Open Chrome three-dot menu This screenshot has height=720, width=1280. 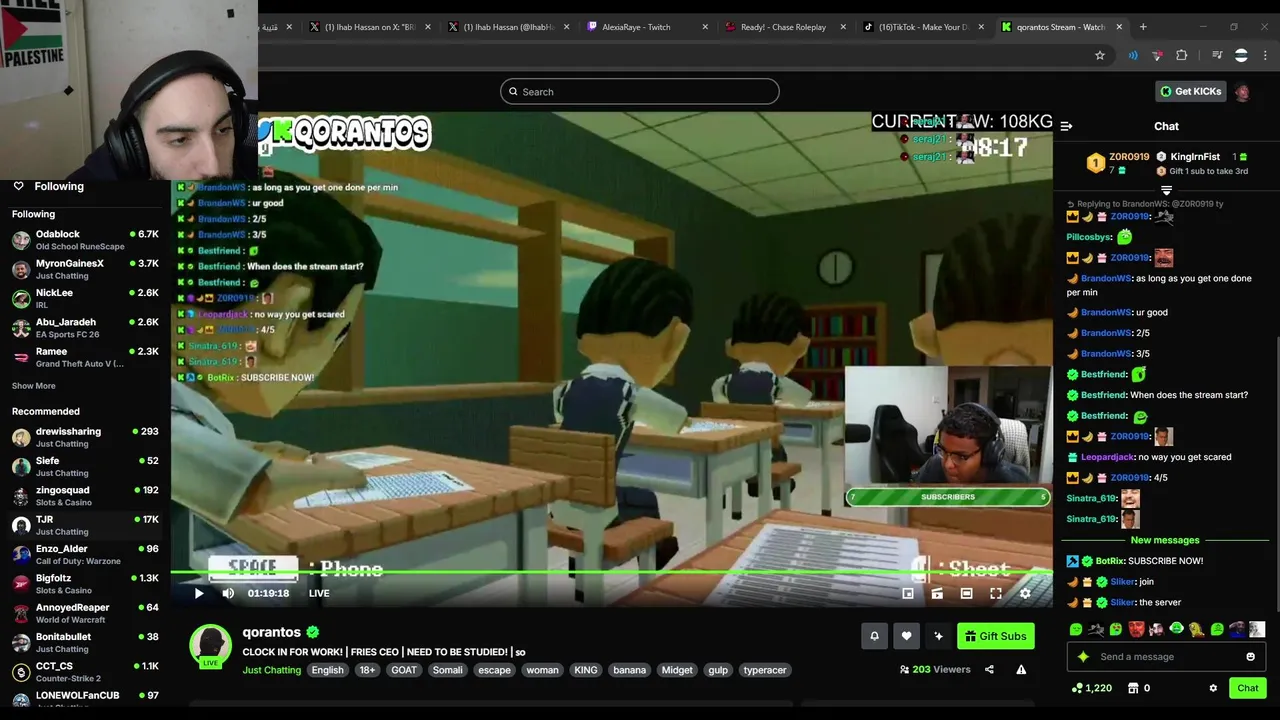1266,55
